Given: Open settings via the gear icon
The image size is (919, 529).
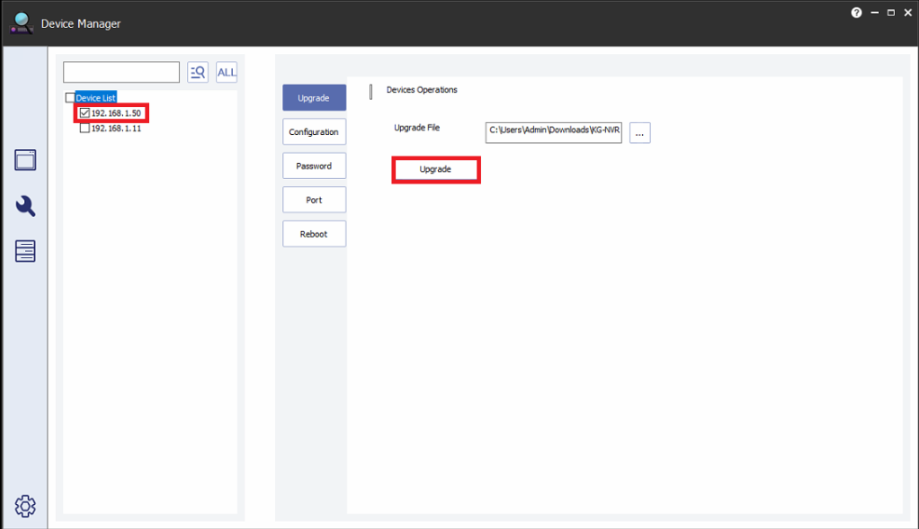Looking at the screenshot, I should (26, 504).
